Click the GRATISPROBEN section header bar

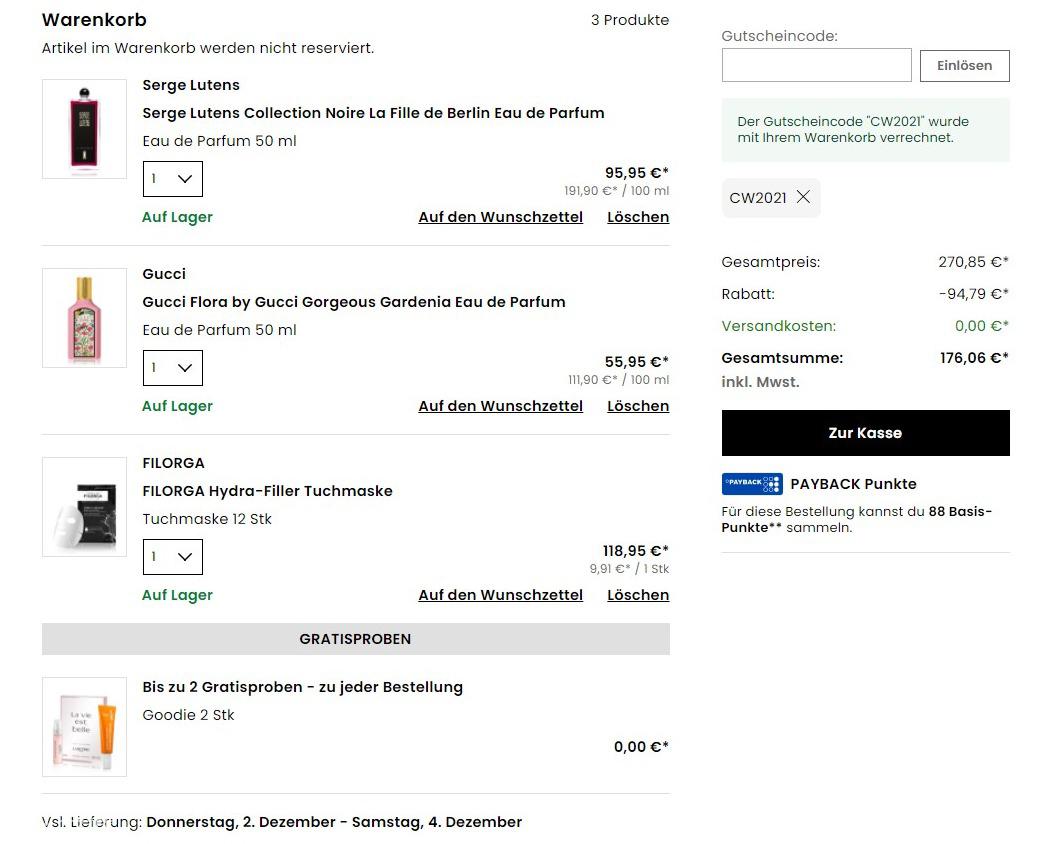tap(355, 639)
